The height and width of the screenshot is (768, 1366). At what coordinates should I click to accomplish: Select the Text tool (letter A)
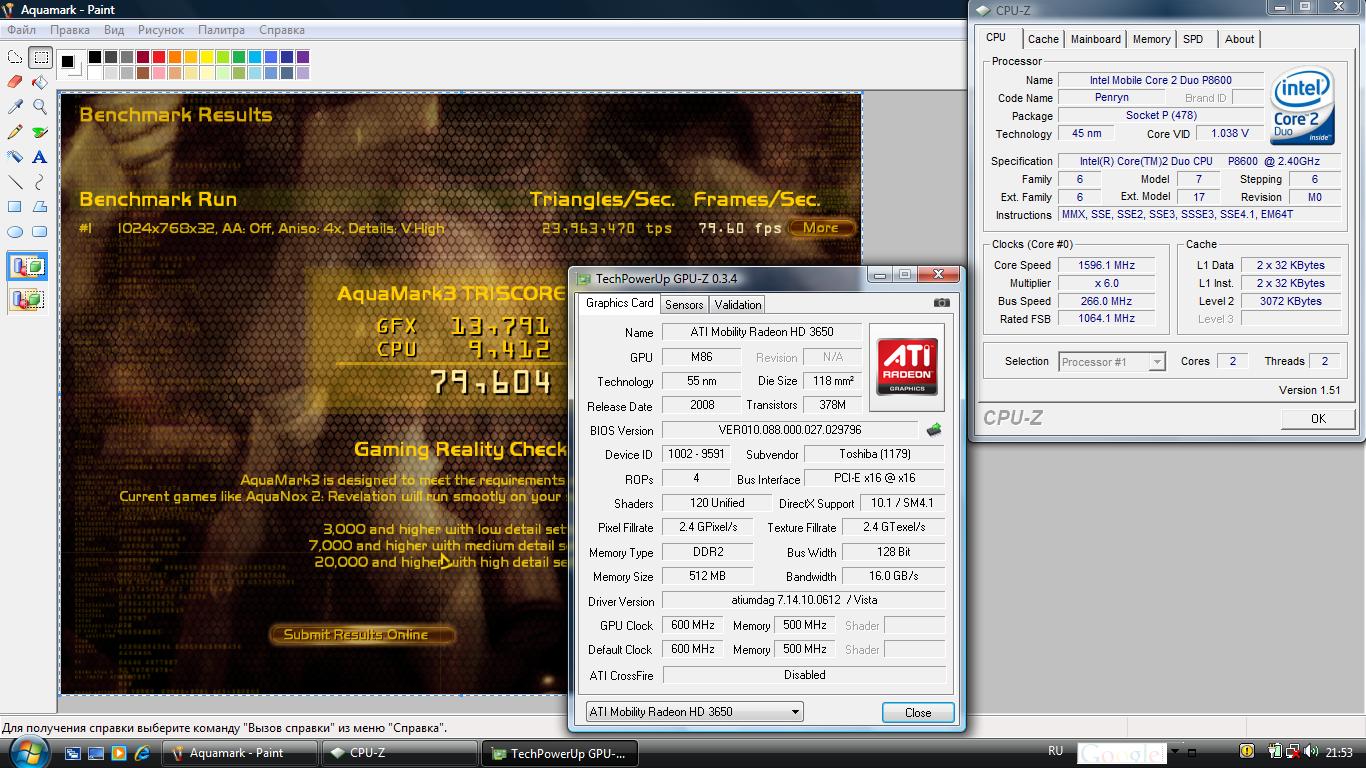click(40, 157)
